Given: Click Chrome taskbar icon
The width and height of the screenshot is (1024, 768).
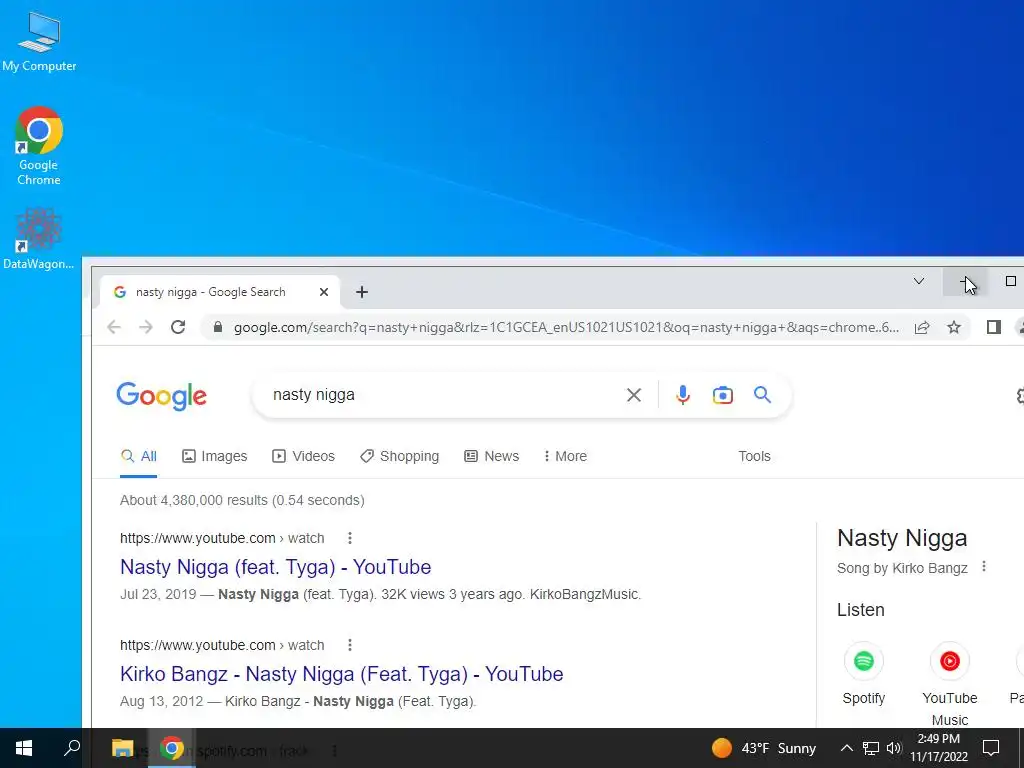Looking at the screenshot, I should pos(172,748).
